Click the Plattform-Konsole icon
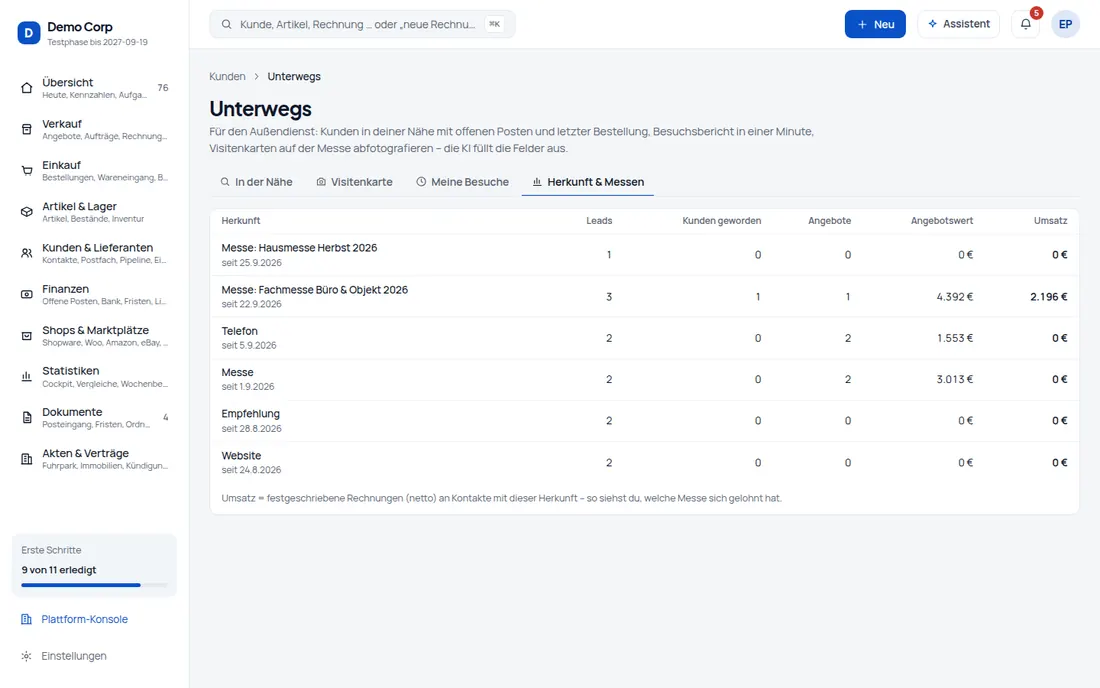Screen dimensions: 1100x688 pos(27,619)
